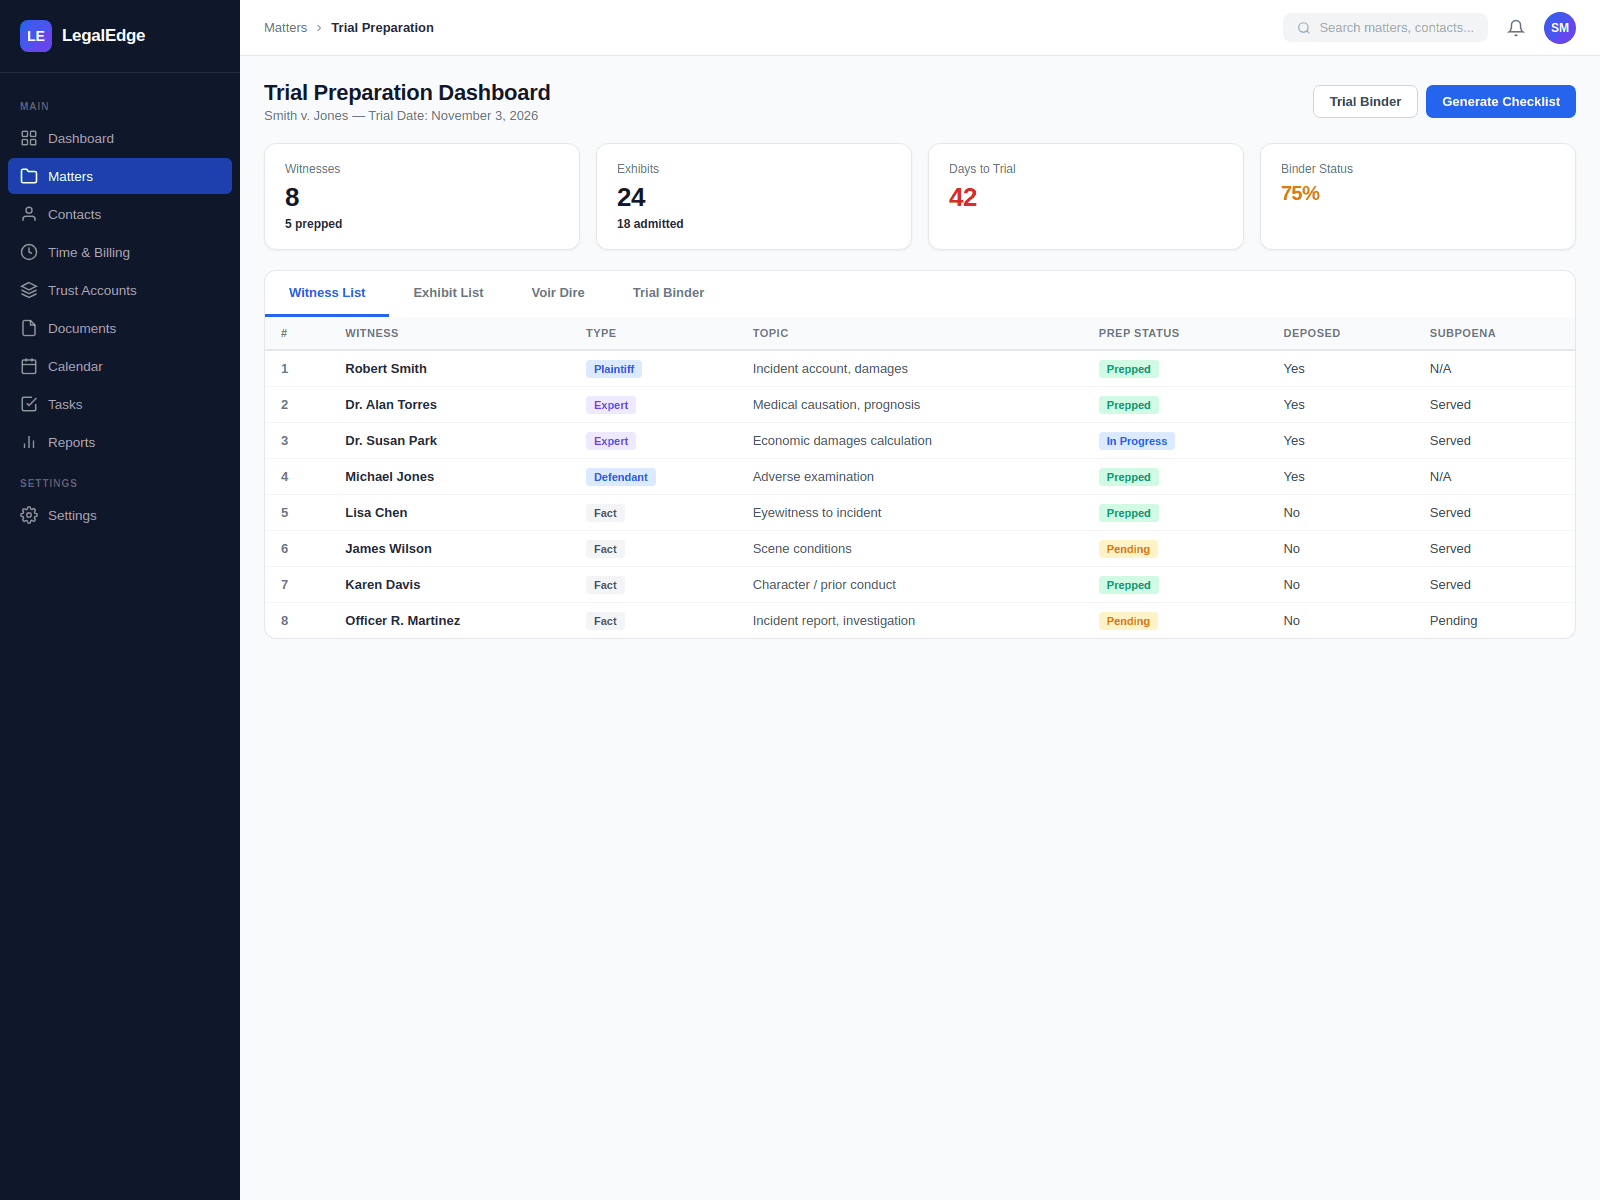The width and height of the screenshot is (1600, 1200).
Task: Click the Calendar icon in sidebar
Action: pyautogui.click(x=29, y=366)
